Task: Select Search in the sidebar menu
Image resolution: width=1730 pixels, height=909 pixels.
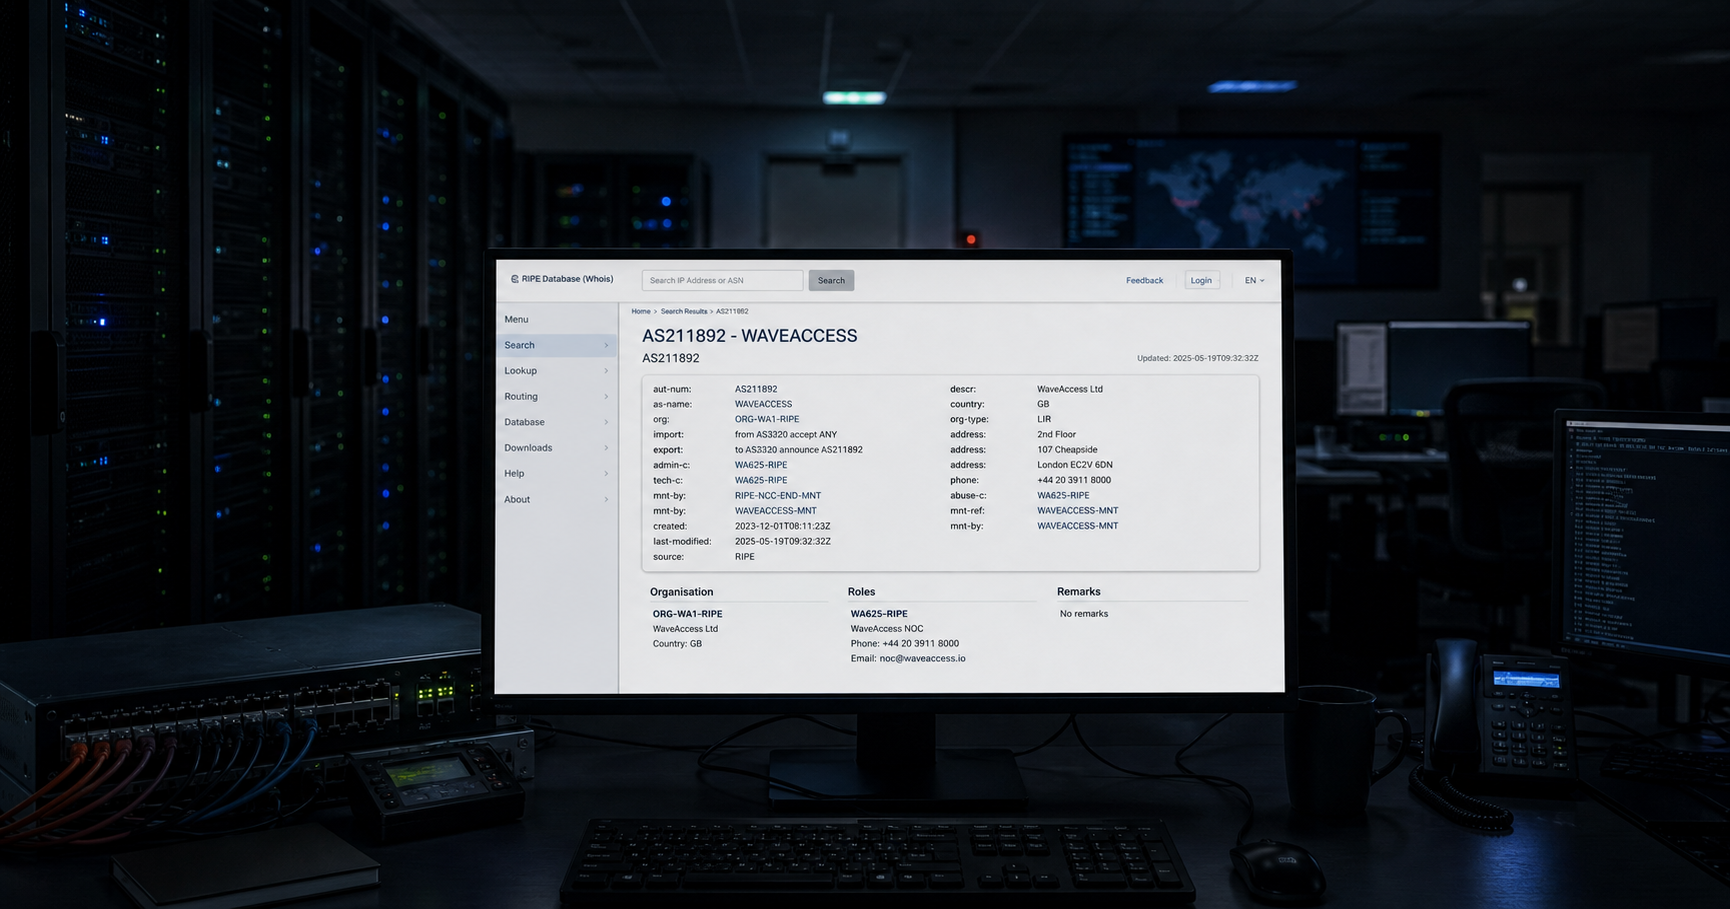Action: (556, 345)
